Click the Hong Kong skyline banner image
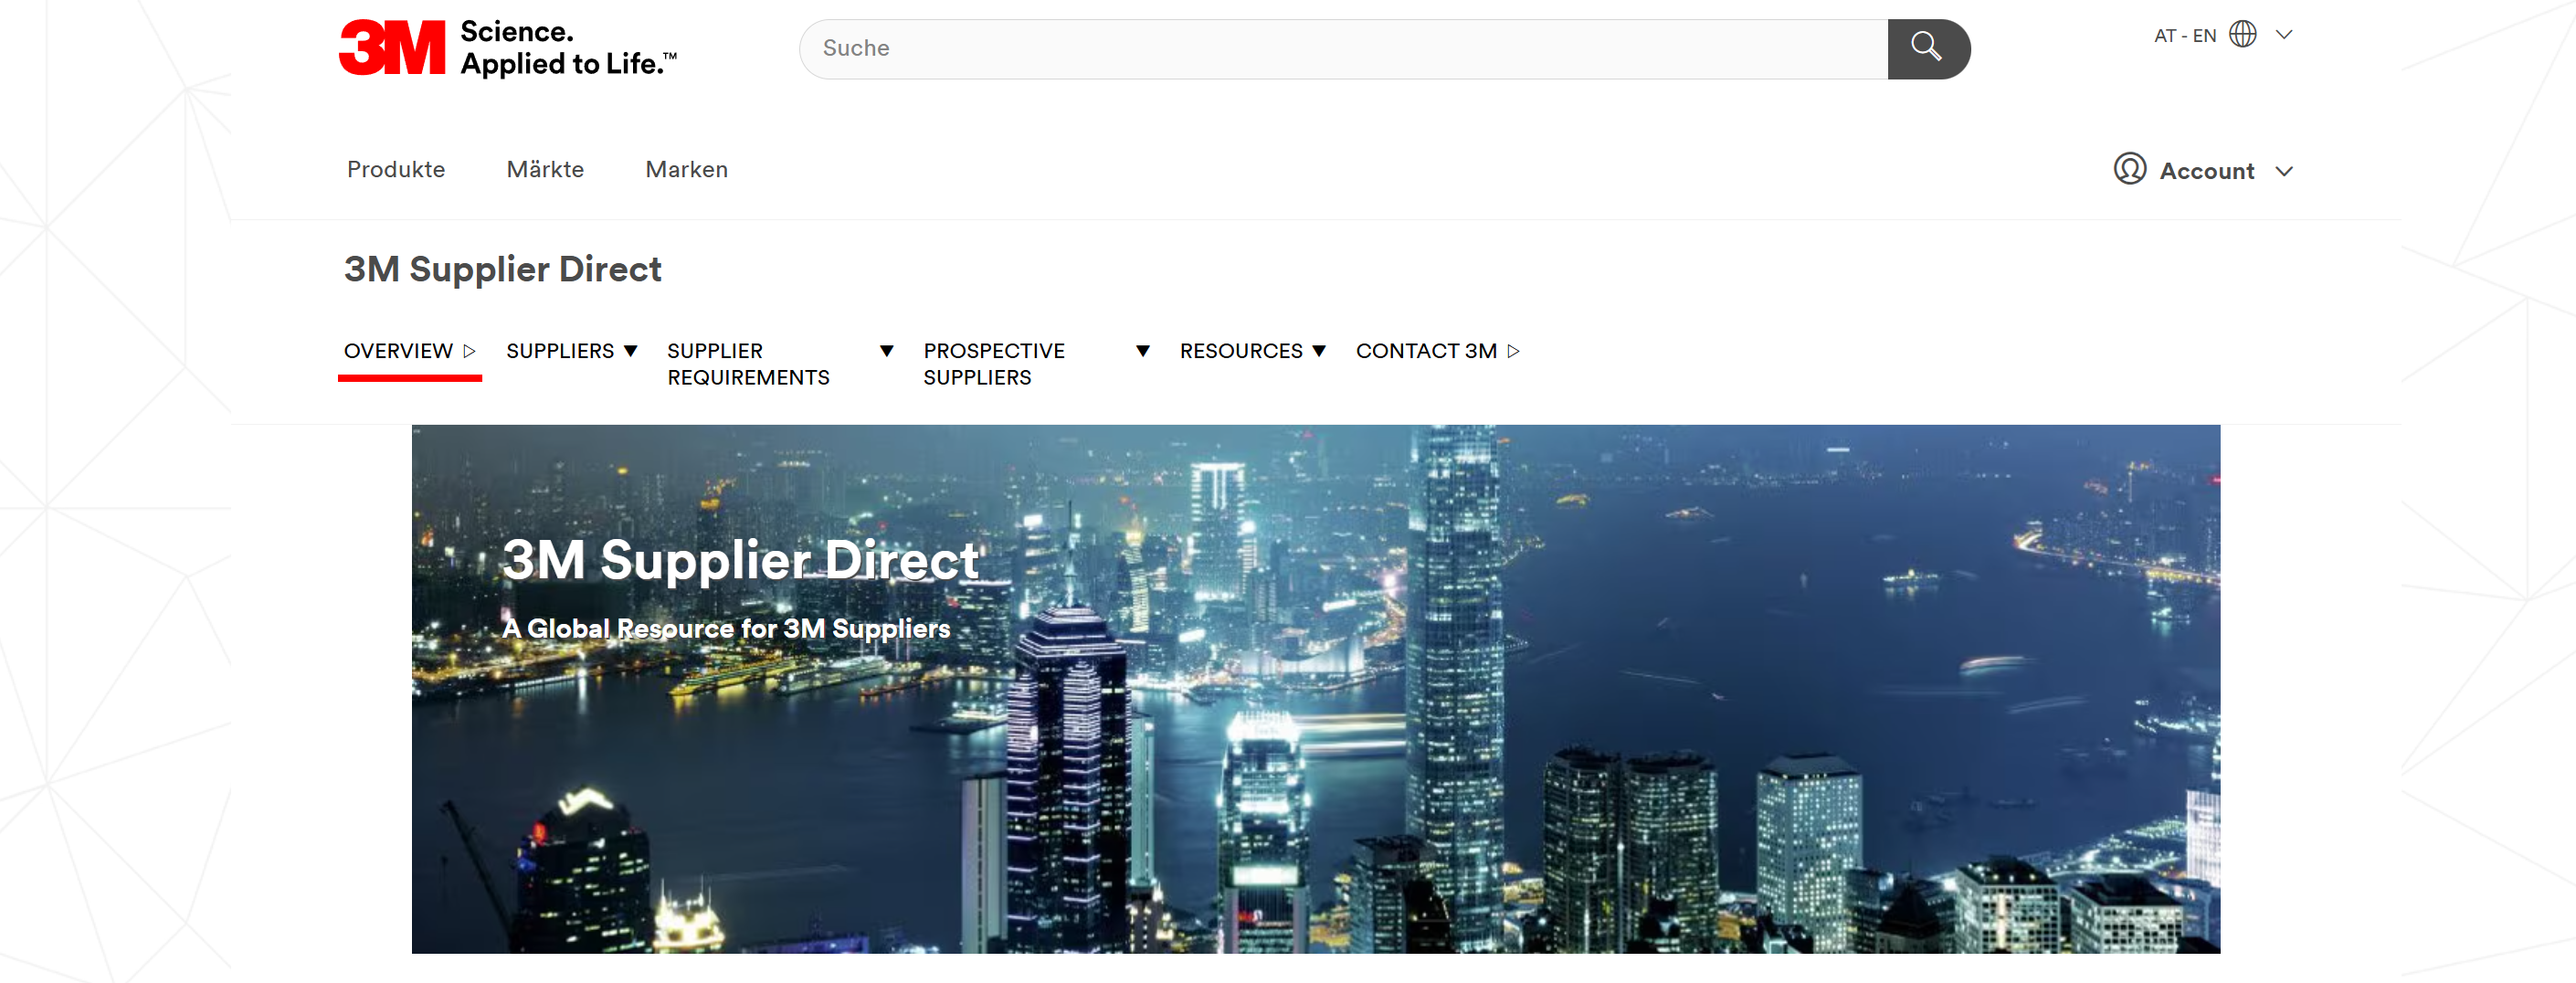 (x=1316, y=689)
